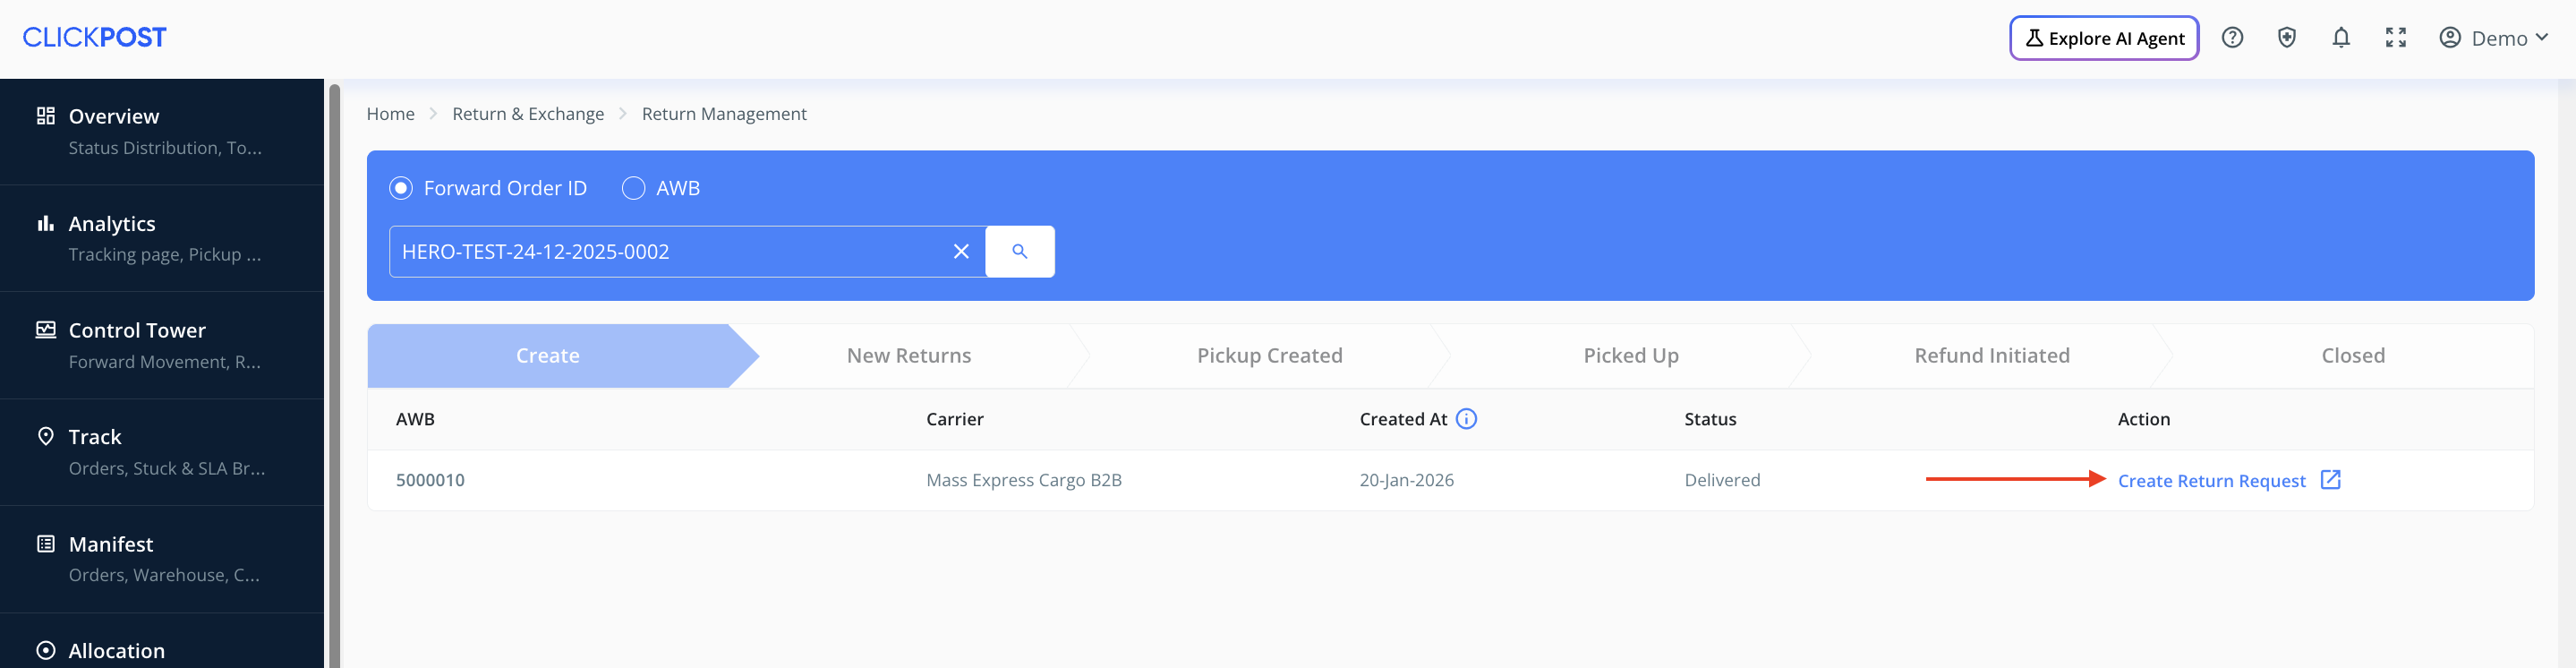This screenshot has height=668, width=2576.
Task: Click the Status column header
Action: [x=1710, y=419]
